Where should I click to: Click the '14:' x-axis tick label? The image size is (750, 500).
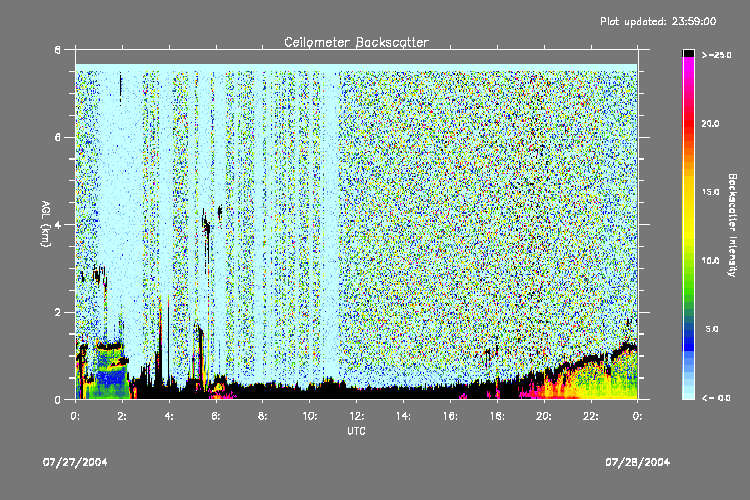point(403,416)
